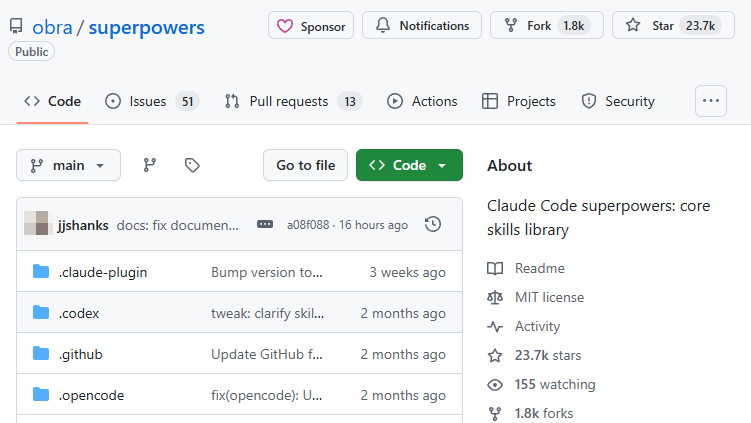Click the jjshanks avatar thumbnail
Image resolution: width=751 pixels, height=423 pixels.
pyautogui.click(x=37, y=224)
